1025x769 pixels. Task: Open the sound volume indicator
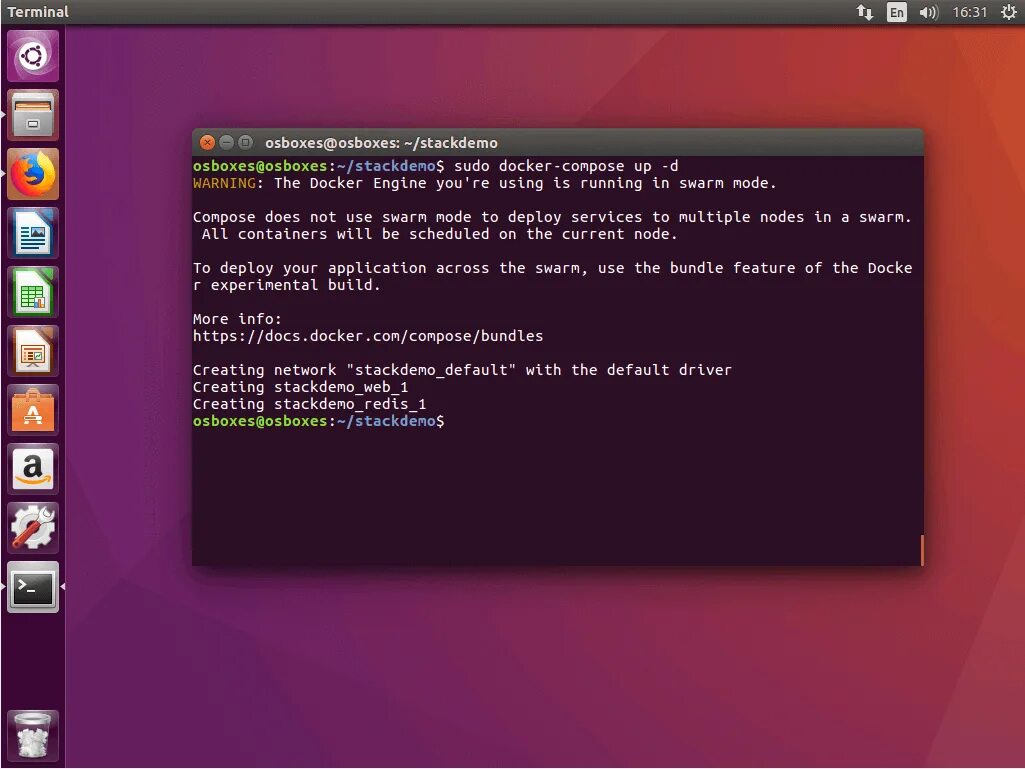pyautogui.click(x=928, y=12)
